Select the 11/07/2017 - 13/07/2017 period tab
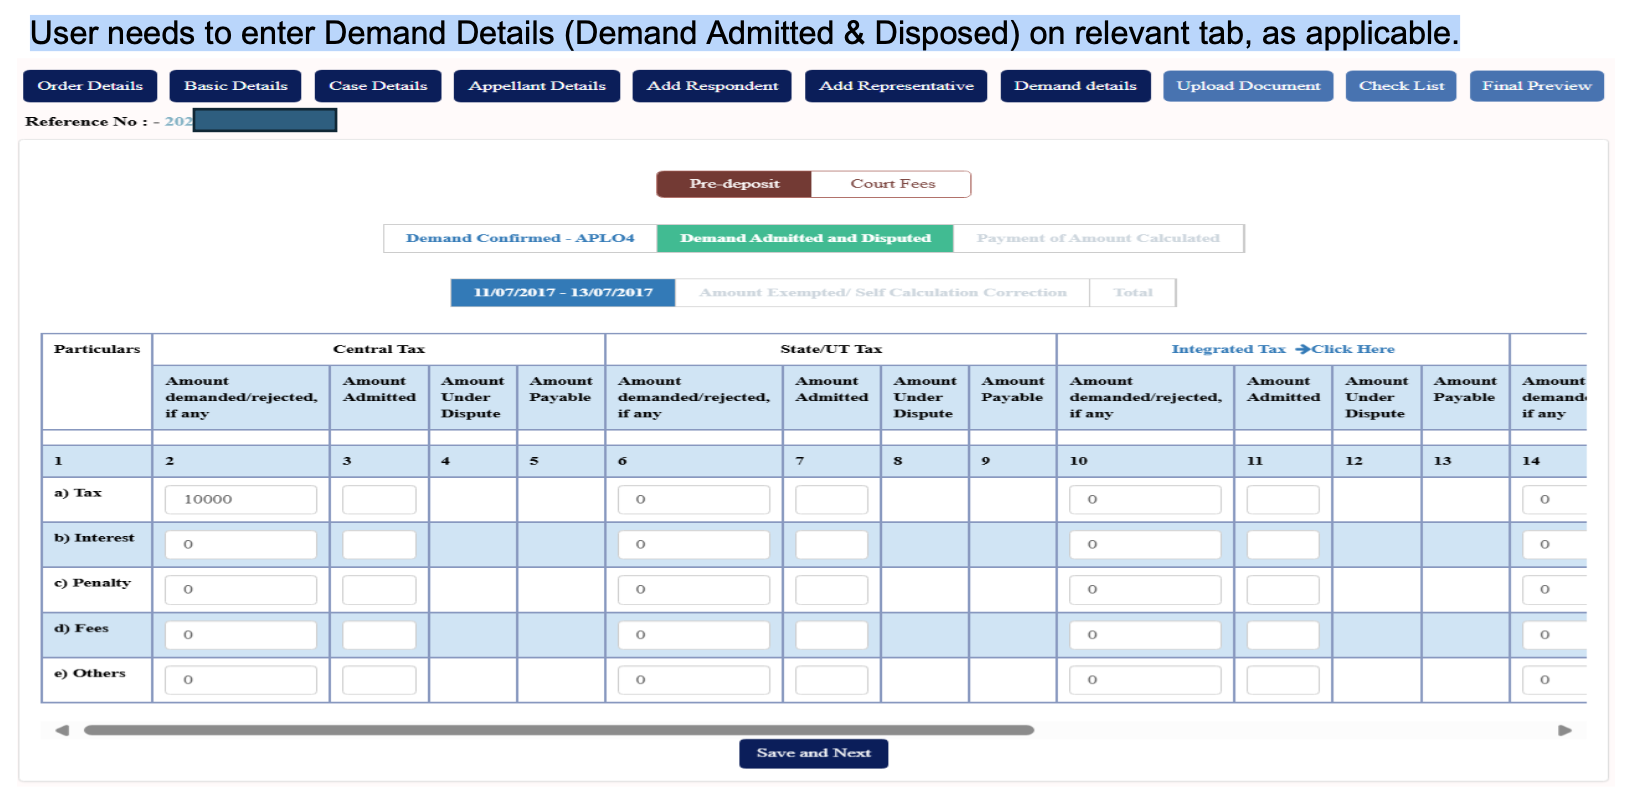This screenshot has width=1642, height=802. click(x=563, y=292)
